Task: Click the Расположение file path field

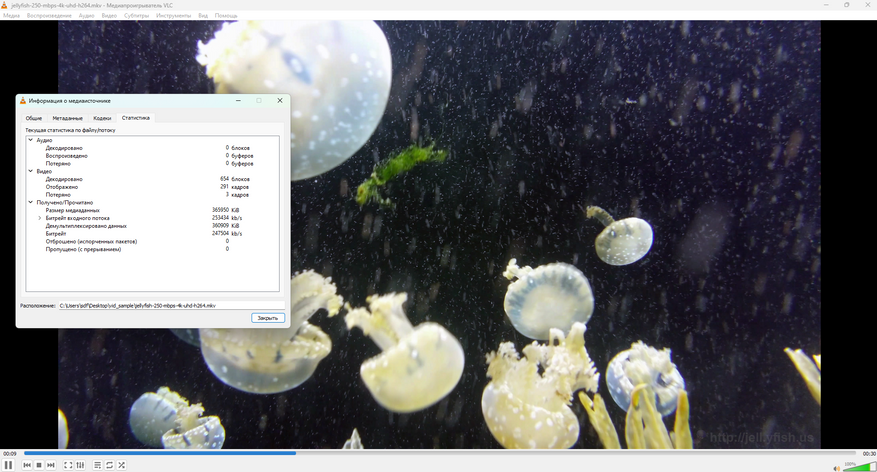Action: pos(171,305)
